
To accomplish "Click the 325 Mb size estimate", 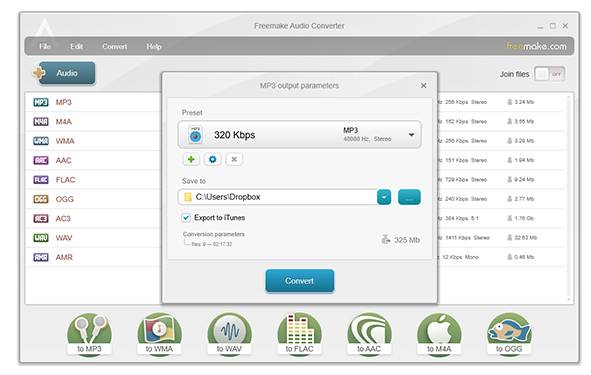I will click(407, 240).
